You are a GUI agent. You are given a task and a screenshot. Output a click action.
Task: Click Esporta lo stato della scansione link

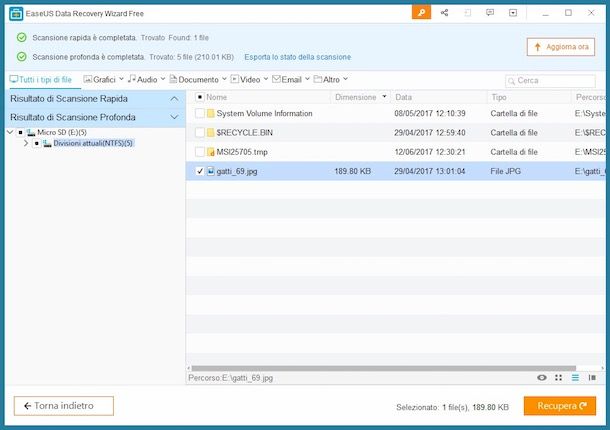(x=298, y=57)
